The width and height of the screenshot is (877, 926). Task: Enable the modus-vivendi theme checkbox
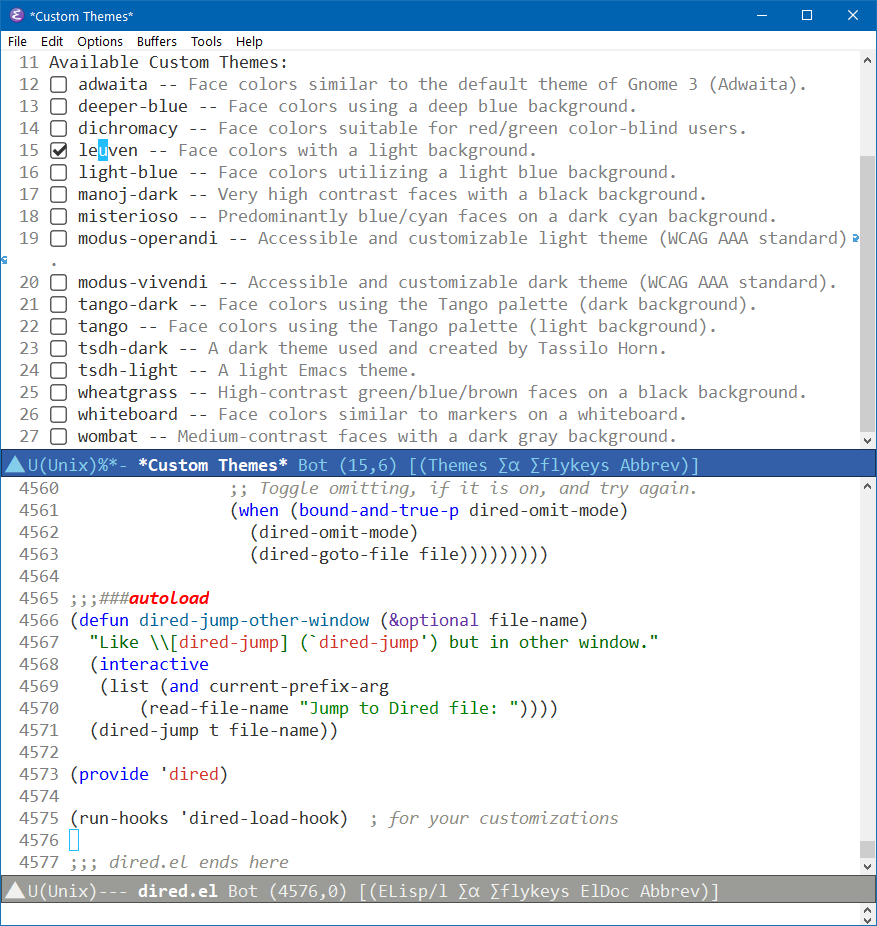pos(58,282)
